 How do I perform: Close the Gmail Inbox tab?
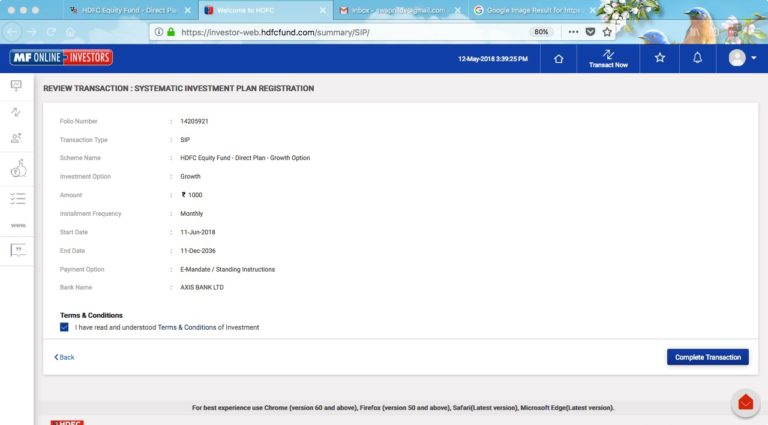point(458,10)
